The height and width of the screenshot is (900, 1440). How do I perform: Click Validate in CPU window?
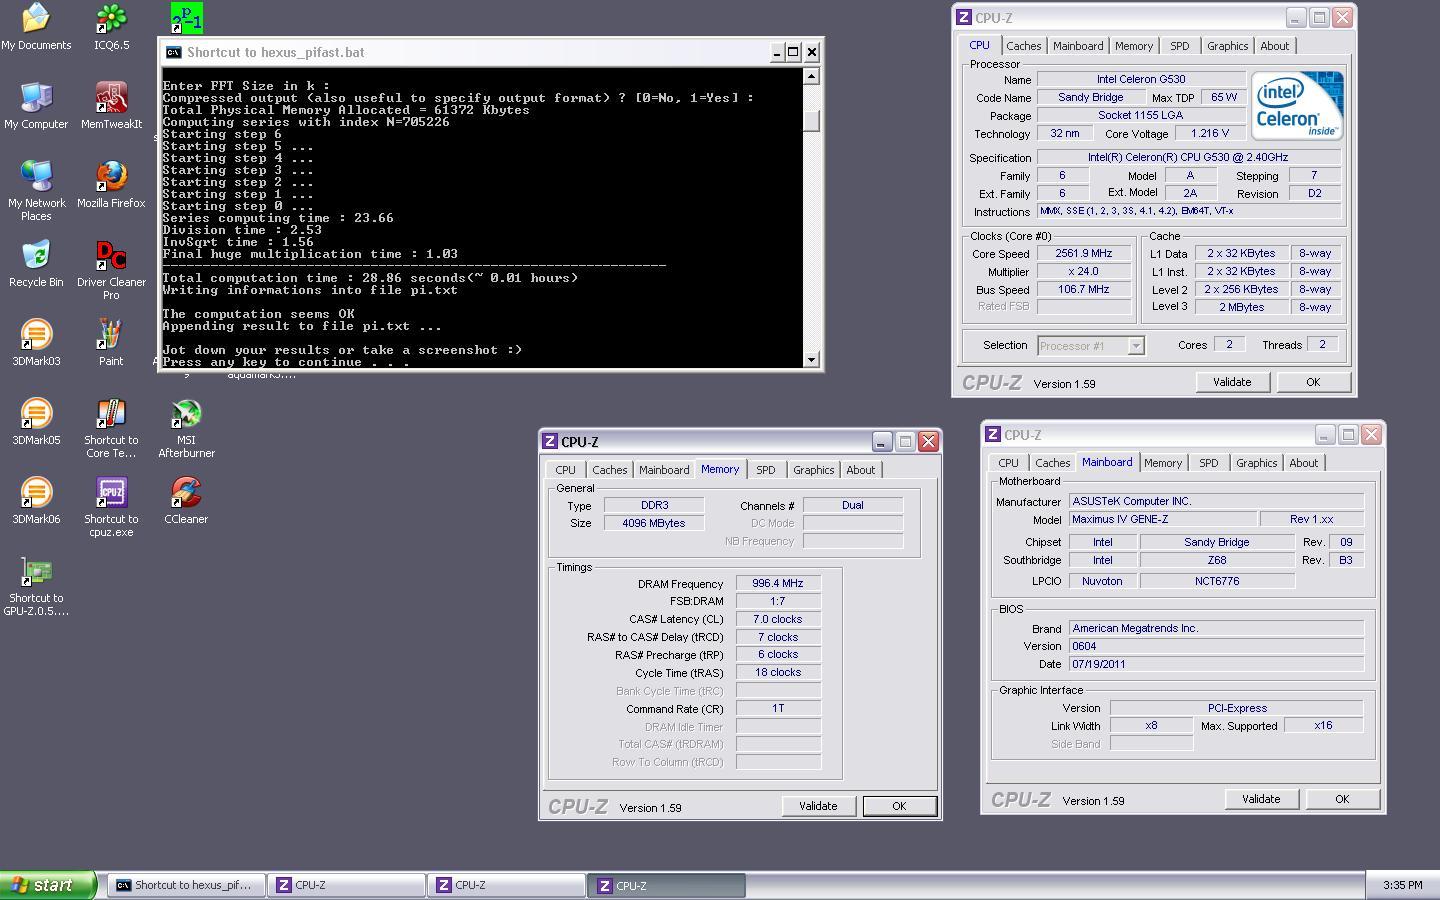tap(1232, 382)
